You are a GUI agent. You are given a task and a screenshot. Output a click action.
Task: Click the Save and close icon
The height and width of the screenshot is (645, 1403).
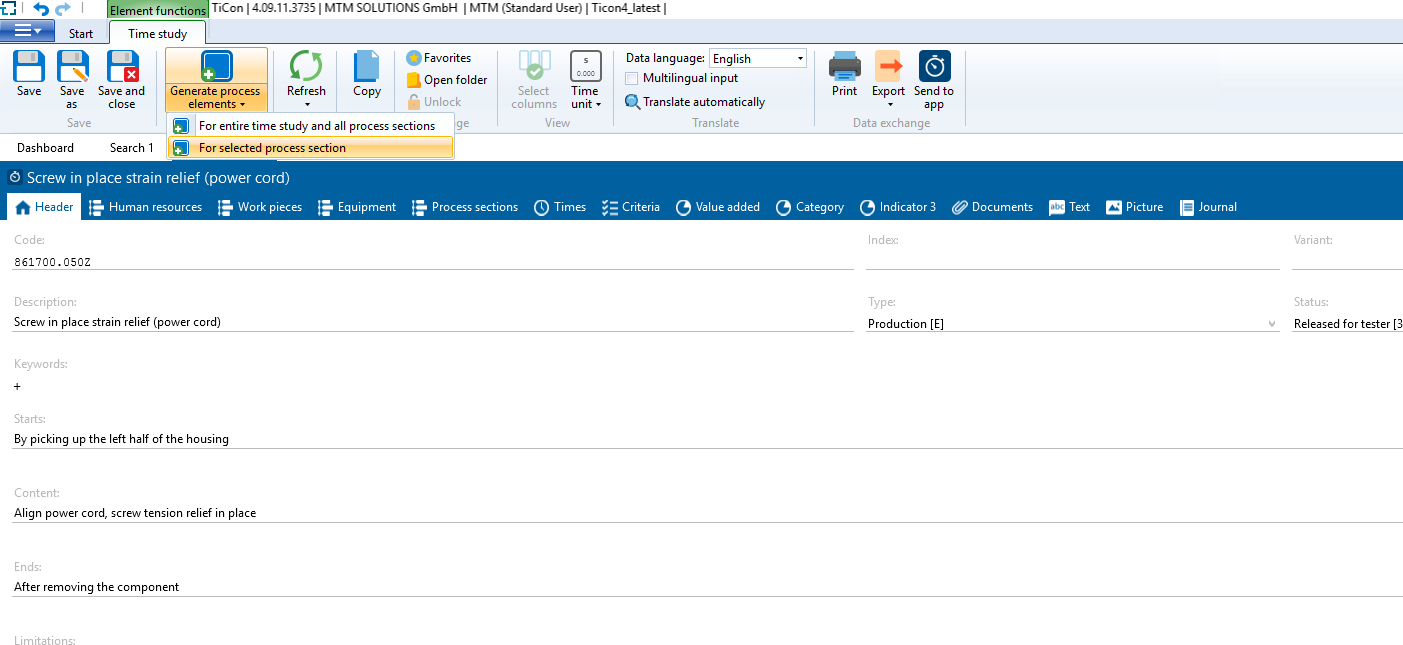click(122, 67)
